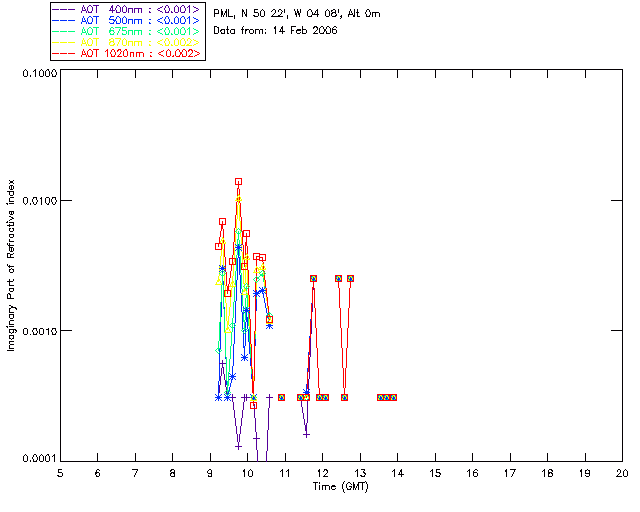
Task: Select the 'Time (GMT)' axis label
Action: 341,487
